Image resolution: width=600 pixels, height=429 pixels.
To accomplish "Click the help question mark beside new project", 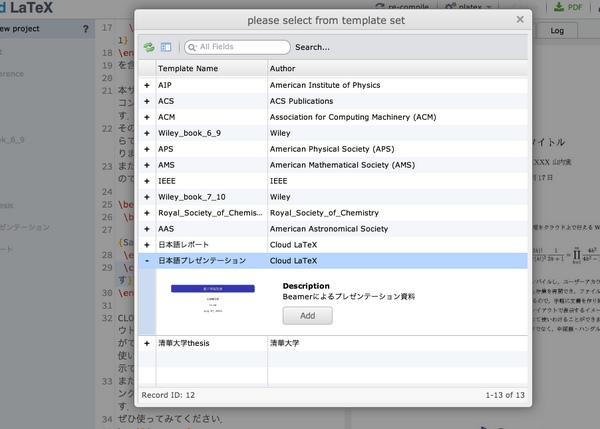I will (x=85, y=29).
